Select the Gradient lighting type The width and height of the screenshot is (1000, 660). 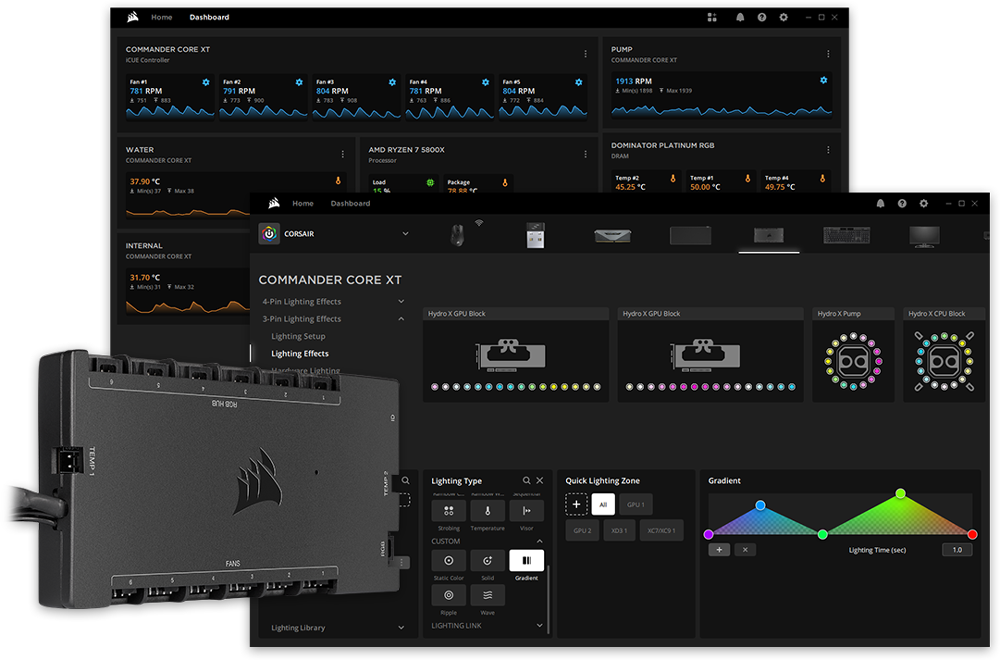(526, 561)
